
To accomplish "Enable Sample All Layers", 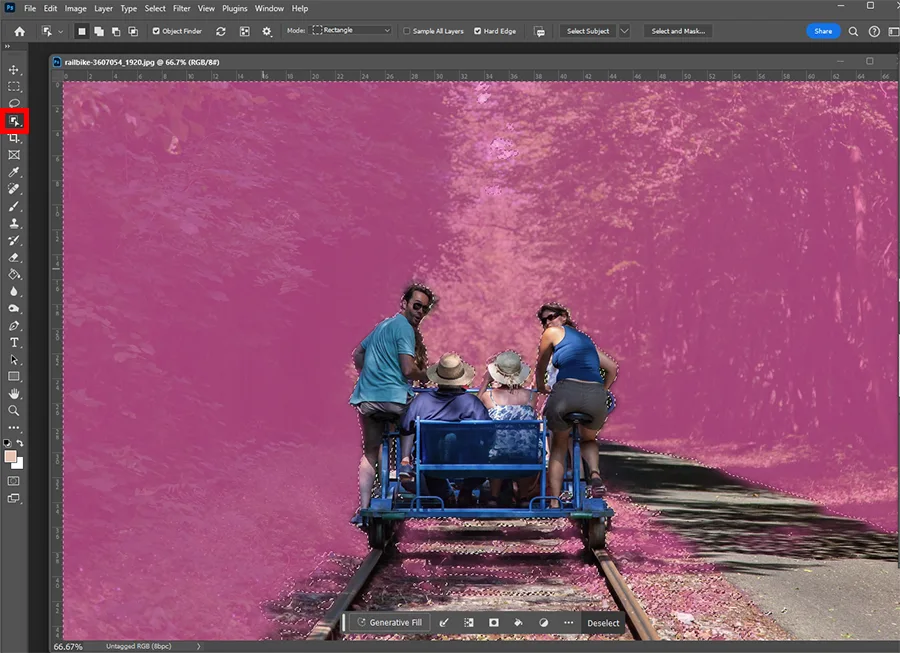I will tap(406, 31).
